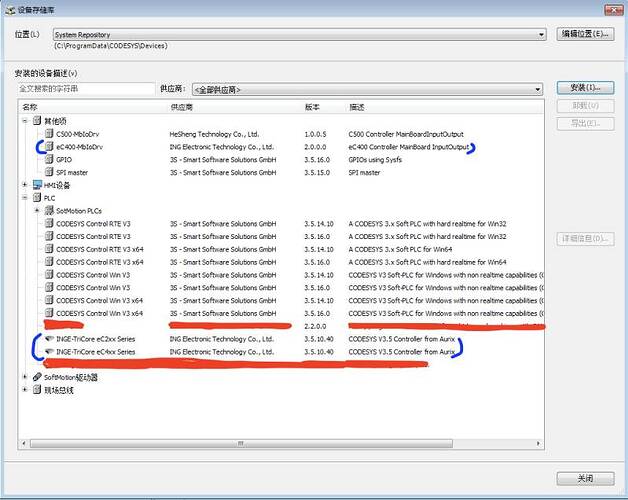Click 'A CODESYS 3.x Soft PLC for Win64' text
This screenshot has height=500, width=628.
point(400,249)
